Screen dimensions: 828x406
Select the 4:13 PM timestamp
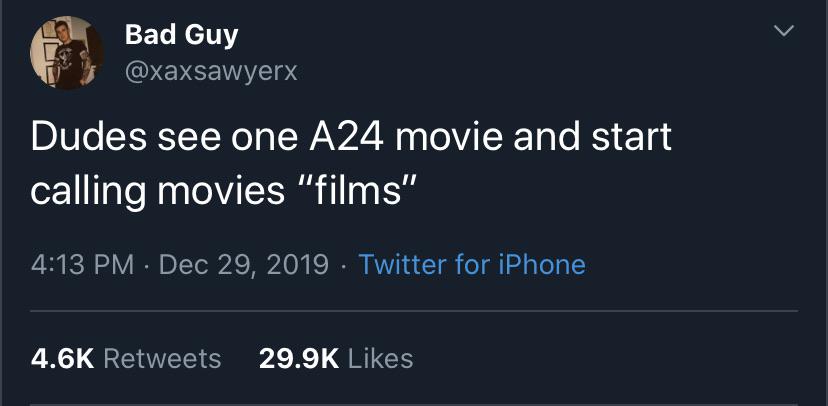[82, 265]
